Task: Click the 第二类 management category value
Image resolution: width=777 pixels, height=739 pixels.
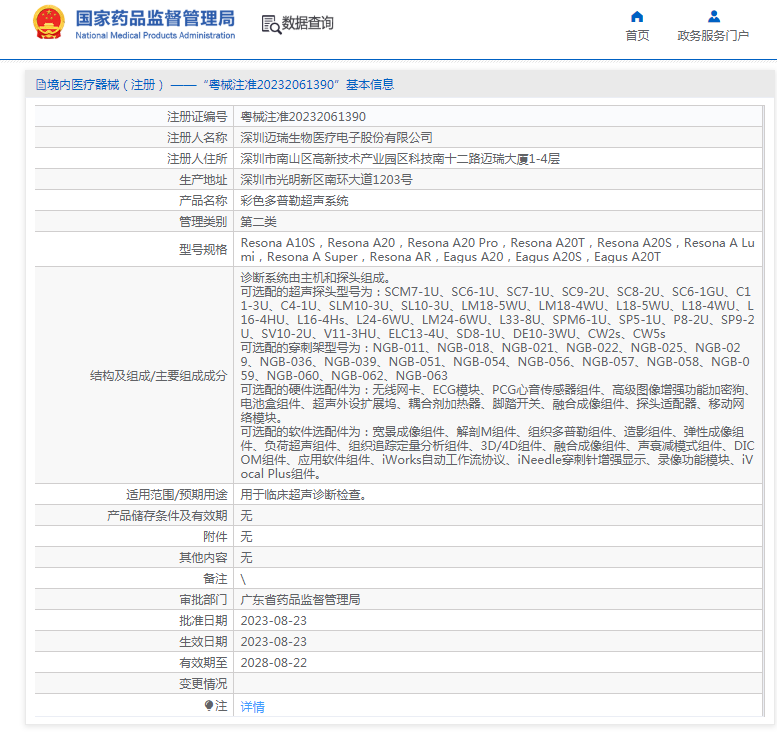Action: (258, 222)
